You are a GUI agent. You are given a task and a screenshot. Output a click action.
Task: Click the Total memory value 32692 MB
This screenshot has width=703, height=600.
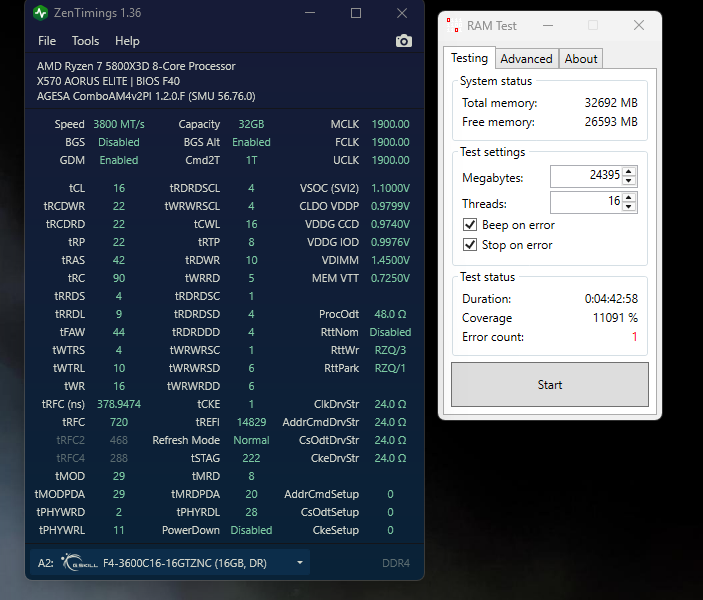pyautogui.click(x=611, y=102)
